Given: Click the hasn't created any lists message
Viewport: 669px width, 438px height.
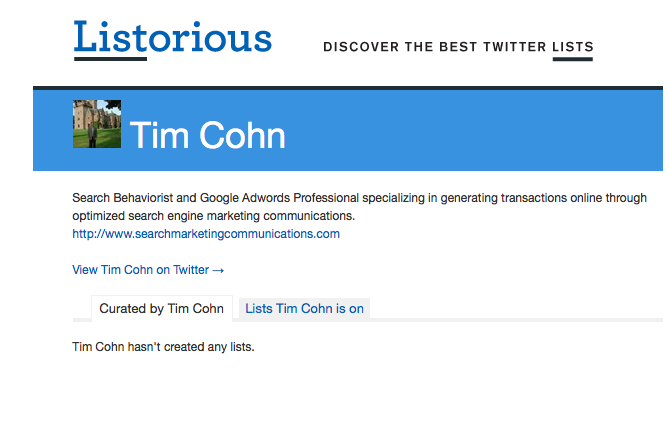Looking at the screenshot, I should tap(164, 347).
